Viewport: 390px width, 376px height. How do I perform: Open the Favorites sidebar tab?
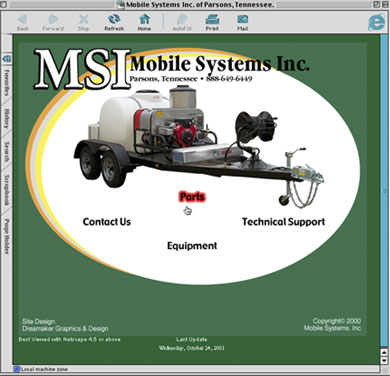[7, 83]
